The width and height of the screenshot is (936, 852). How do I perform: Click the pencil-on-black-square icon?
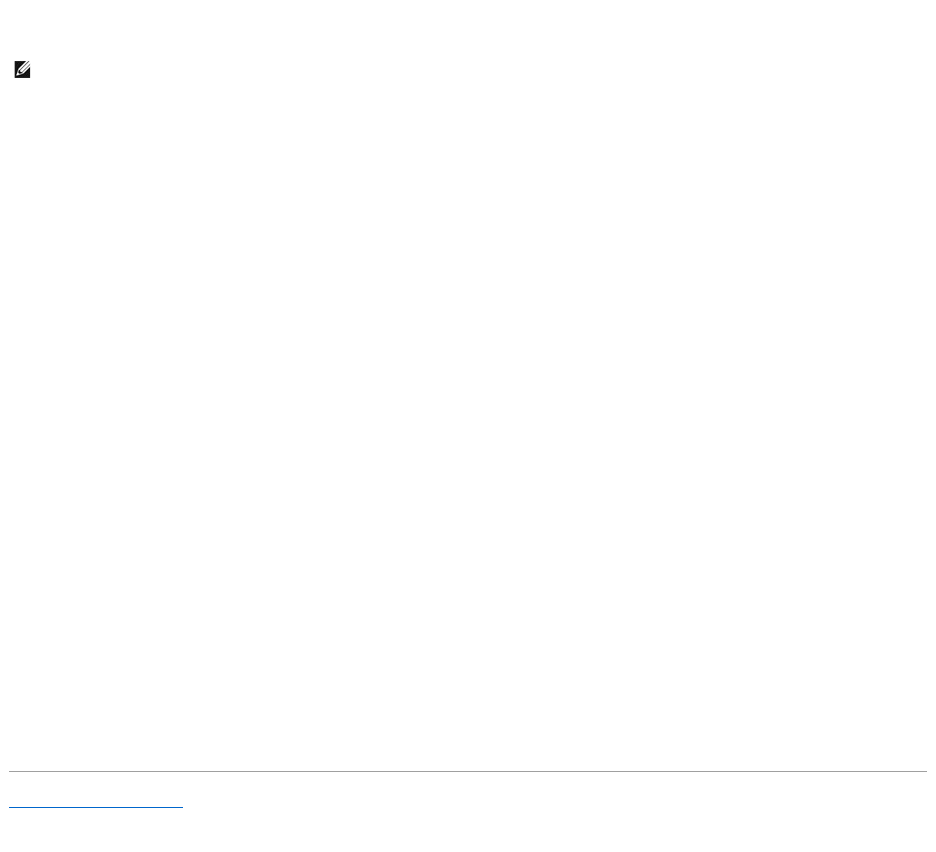point(22,69)
